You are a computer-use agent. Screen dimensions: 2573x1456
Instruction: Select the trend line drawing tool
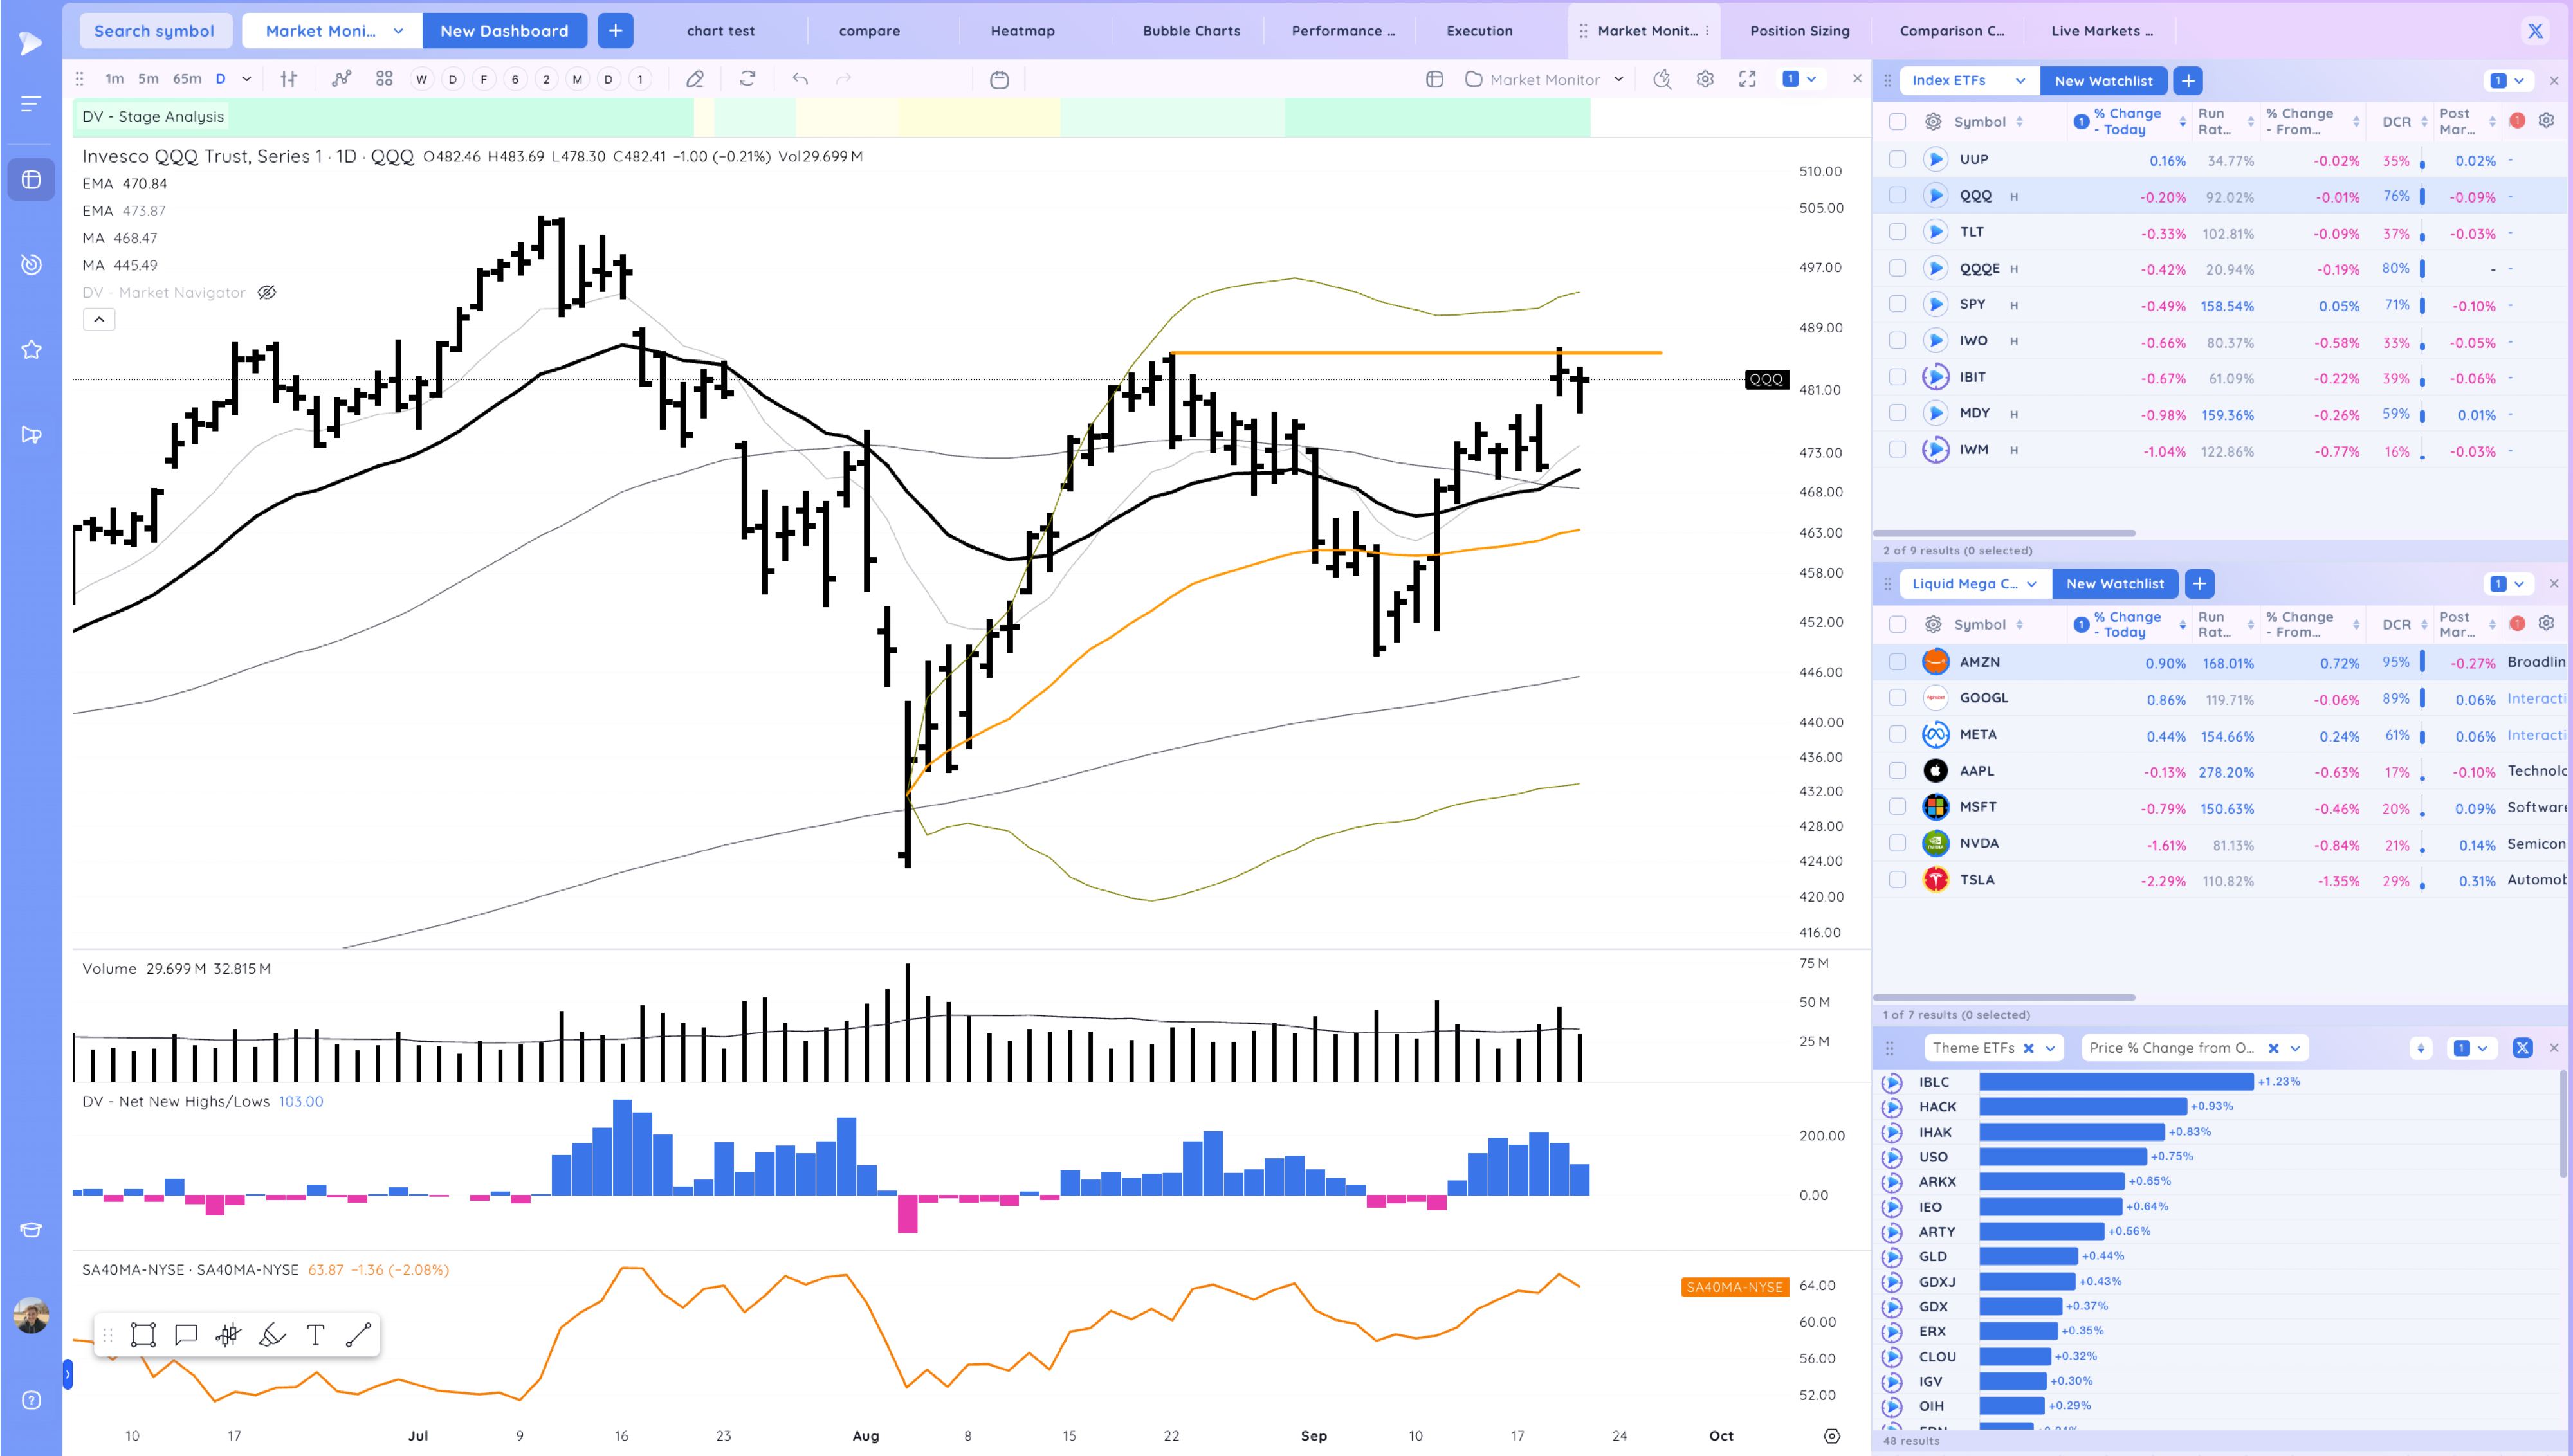[x=358, y=1335]
